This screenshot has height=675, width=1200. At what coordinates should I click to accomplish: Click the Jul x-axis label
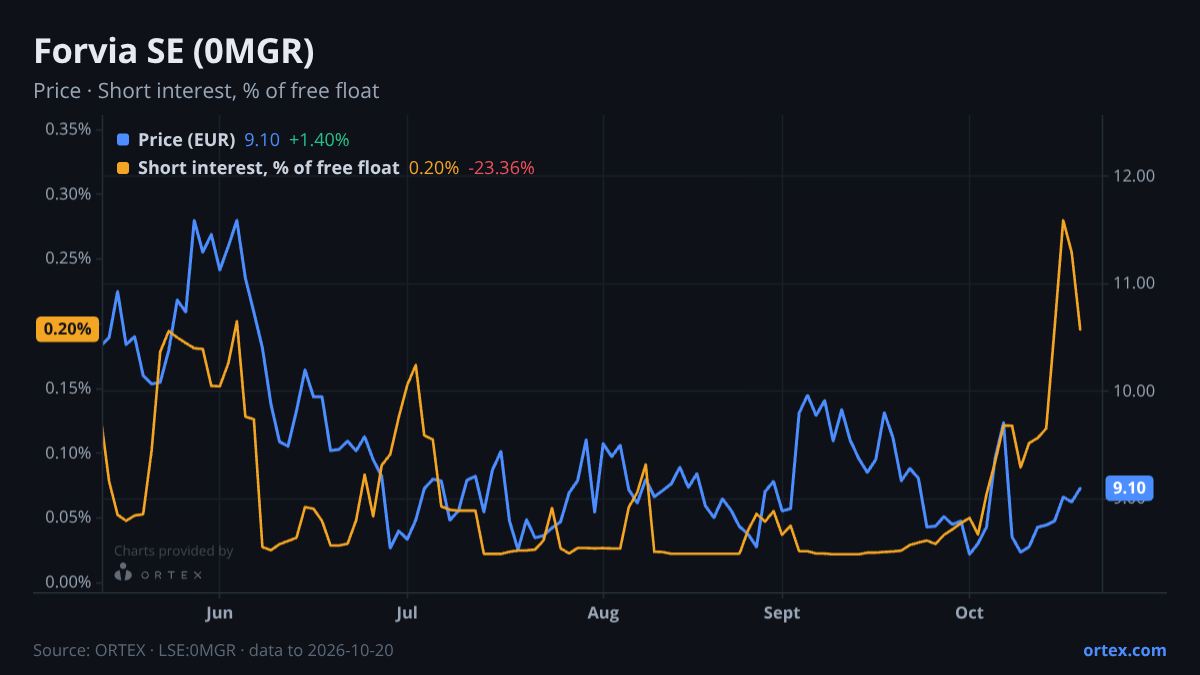point(406,613)
